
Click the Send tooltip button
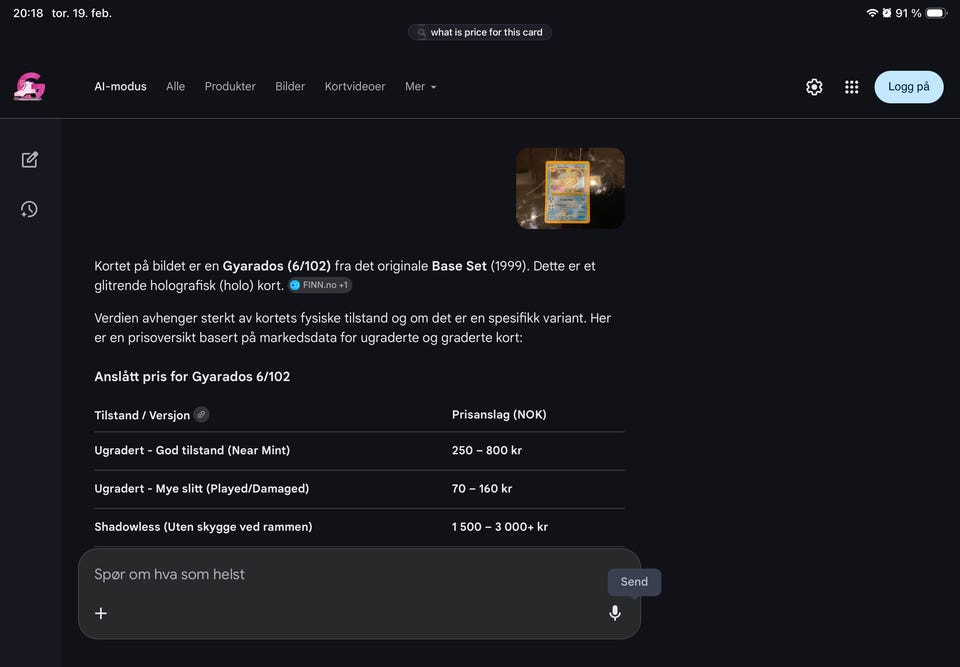click(634, 582)
